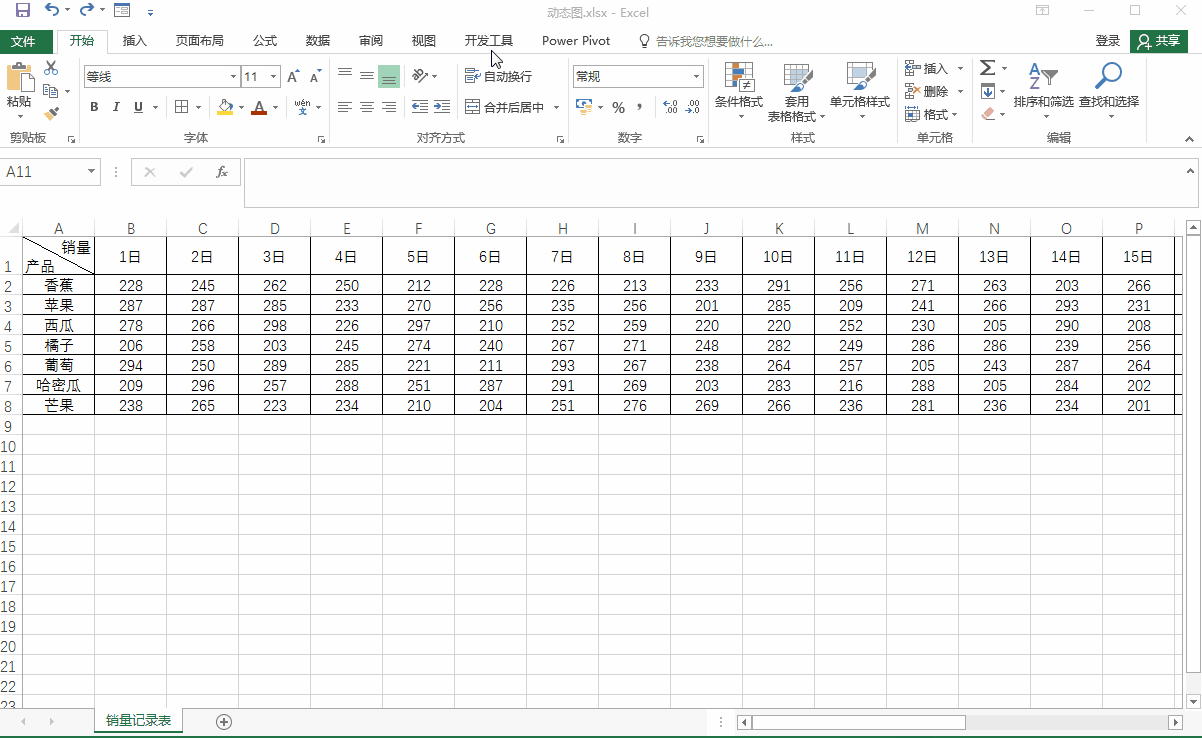Switch to the 页面布局 ribbon tab
Image resolution: width=1202 pixels, height=738 pixels.
[x=200, y=41]
